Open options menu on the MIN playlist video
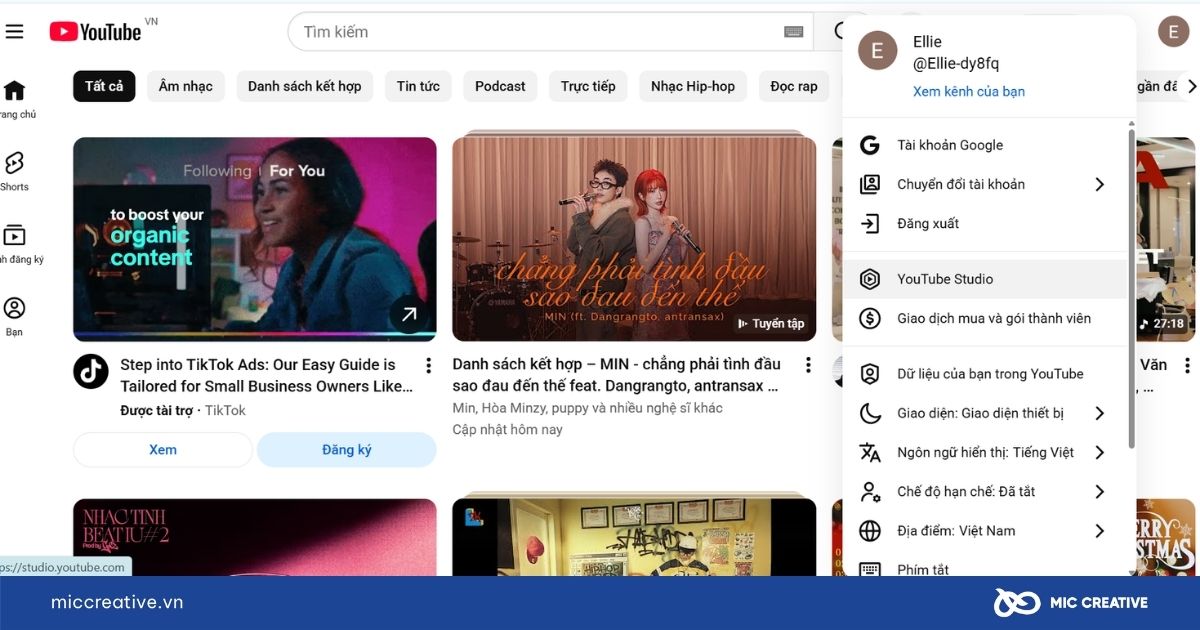The width and height of the screenshot is (1200, 630). 808,365
